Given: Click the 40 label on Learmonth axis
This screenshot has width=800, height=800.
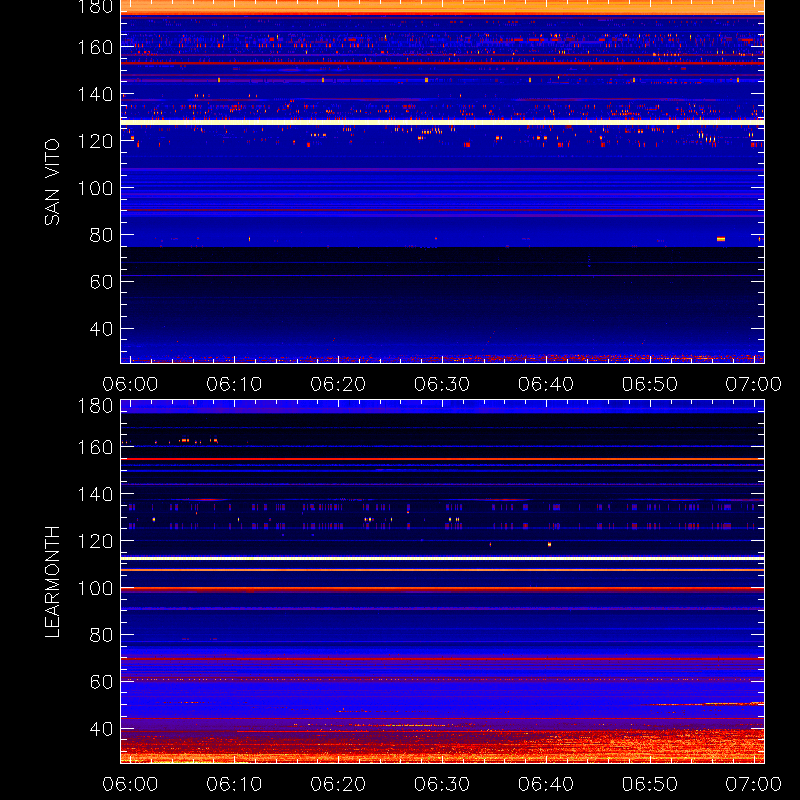Looking at the screenshot, I should 101,729.
